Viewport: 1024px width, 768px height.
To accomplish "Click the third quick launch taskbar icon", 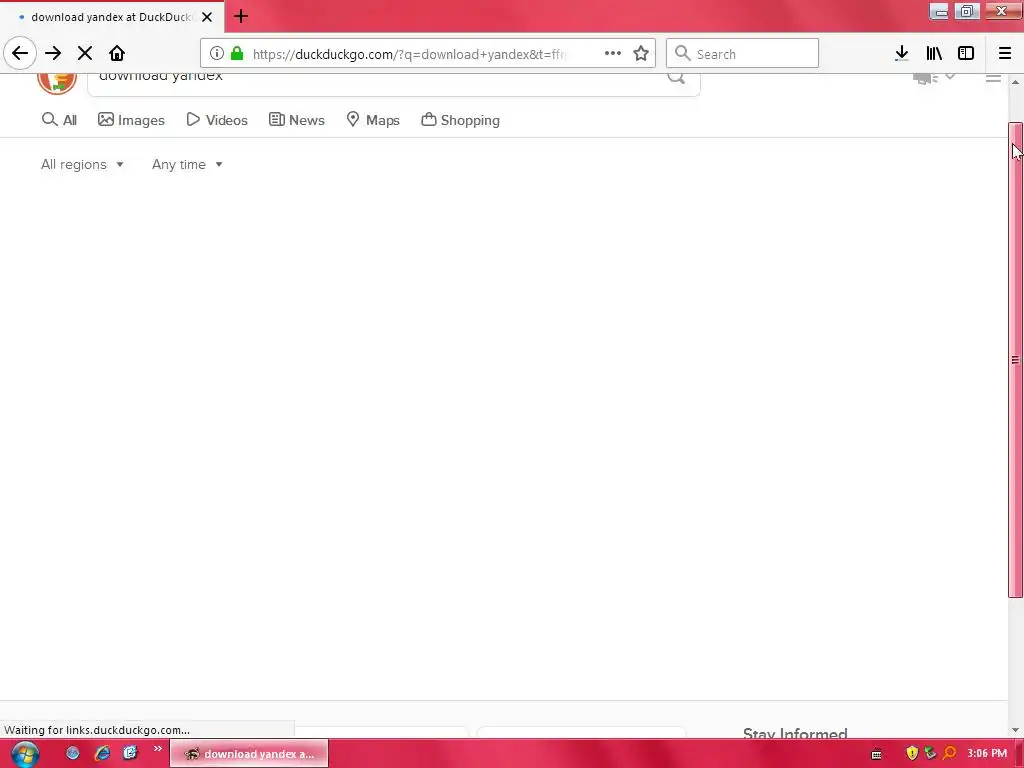I will coord(131,754).
